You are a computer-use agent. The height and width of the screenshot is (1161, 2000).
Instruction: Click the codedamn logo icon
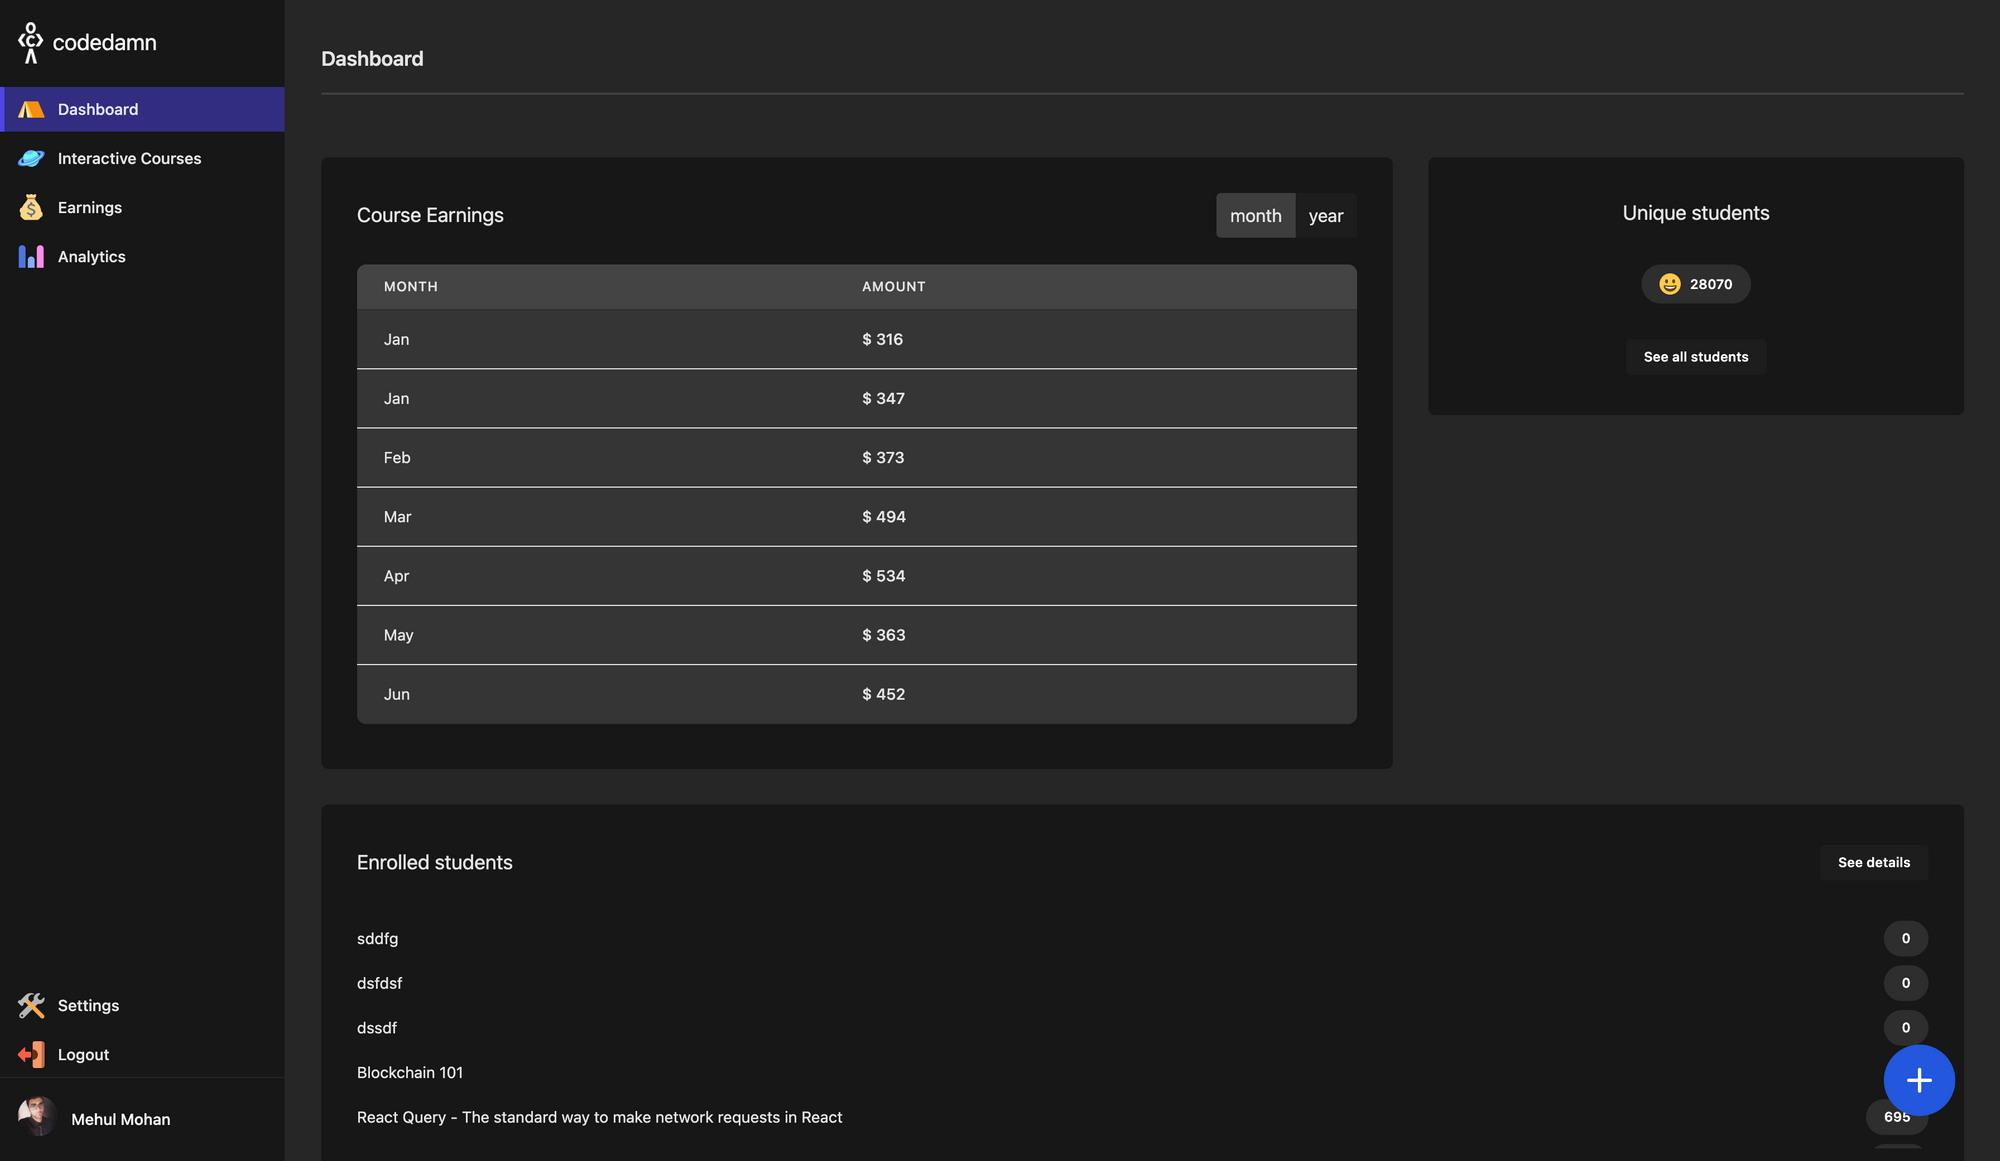click(x=30, y=42)
